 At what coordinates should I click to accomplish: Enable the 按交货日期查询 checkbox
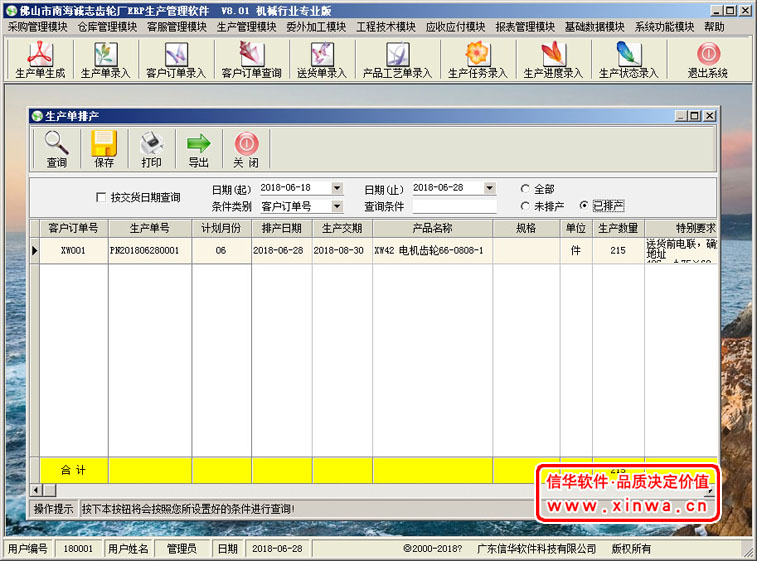(101, 197)
